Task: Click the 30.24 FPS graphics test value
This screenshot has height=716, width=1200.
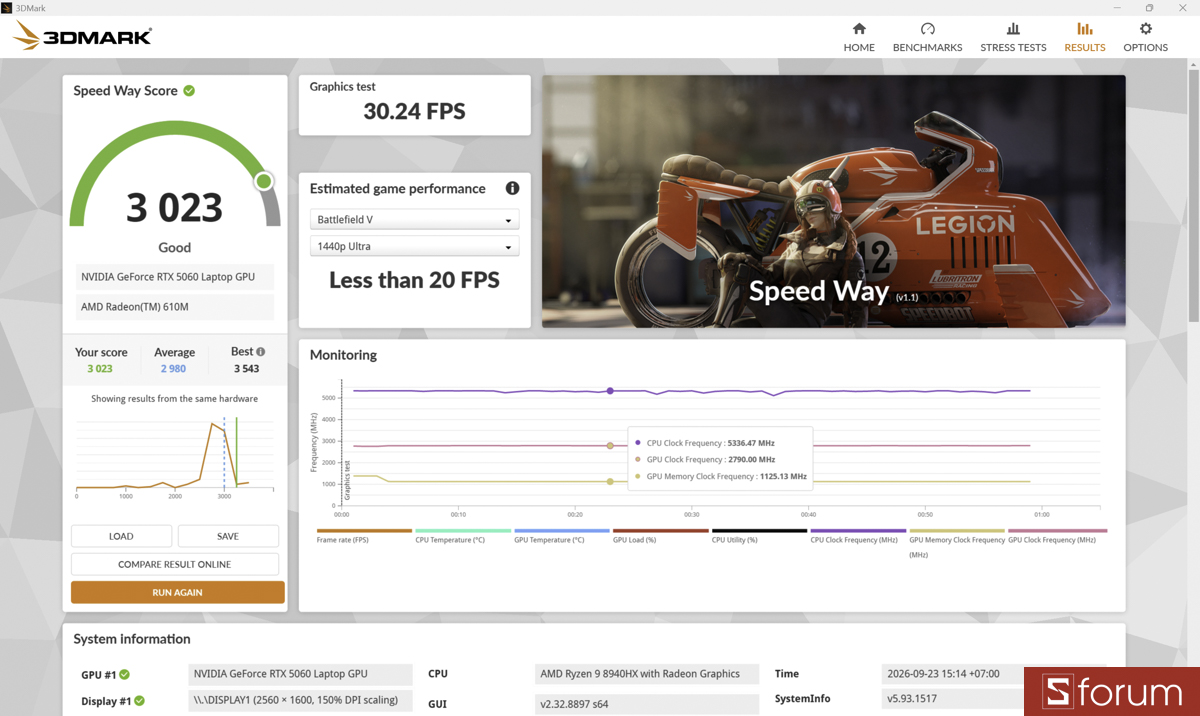Action: point(414,112)
